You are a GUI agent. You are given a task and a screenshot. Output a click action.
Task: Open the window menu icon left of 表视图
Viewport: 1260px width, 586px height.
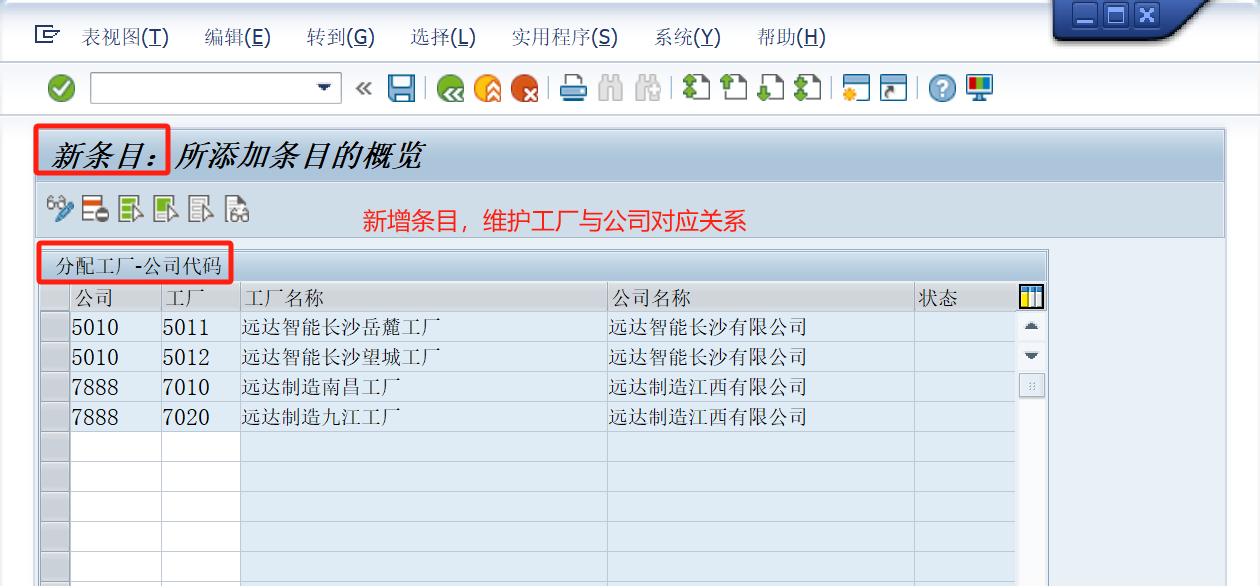pos(46,36)
